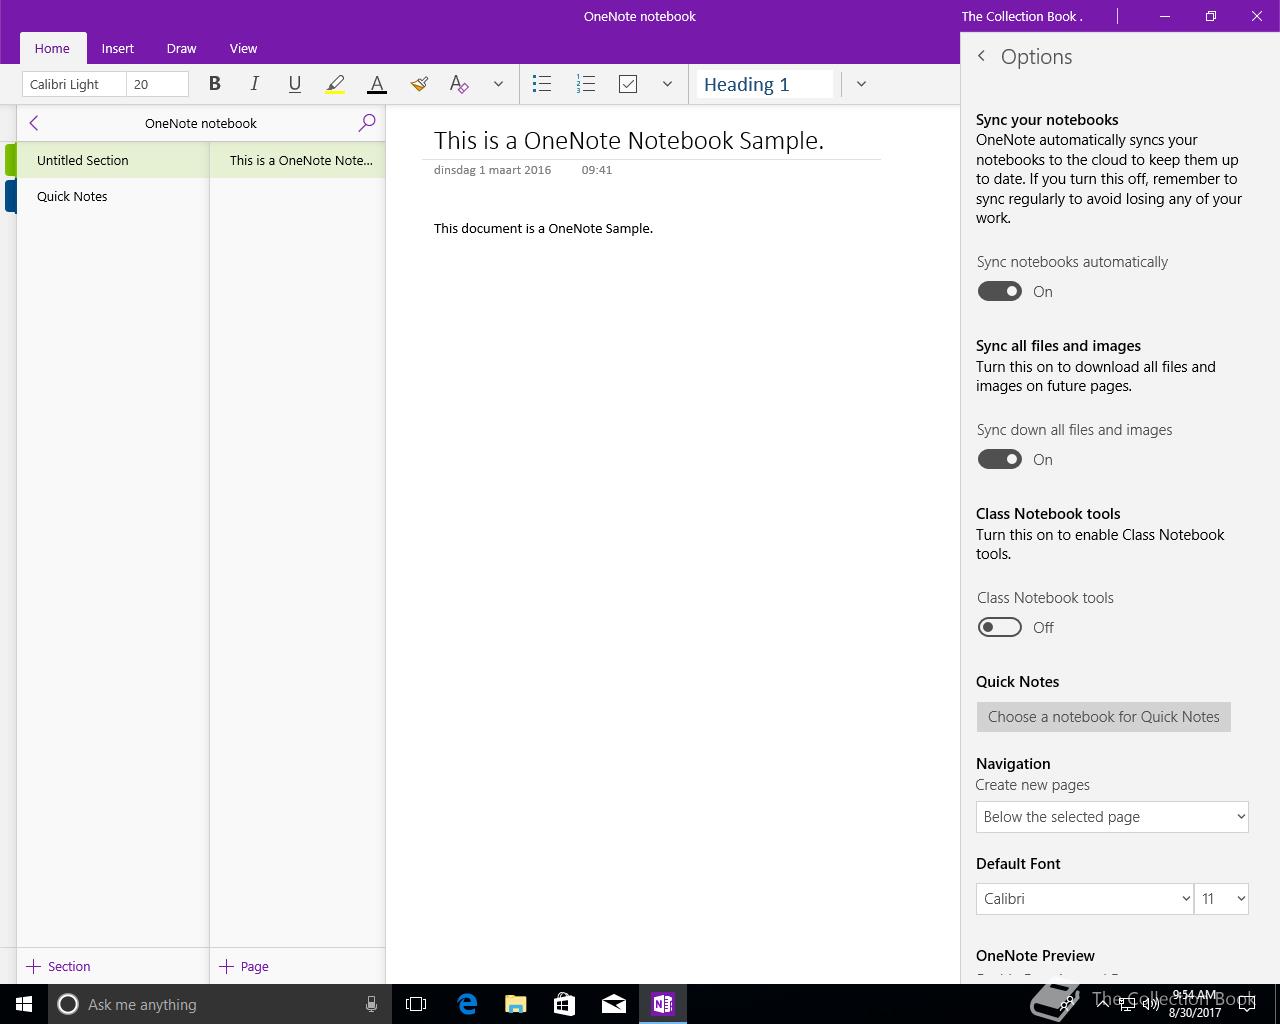Image resolution: width=1280 pixels, height=1024 pixels.
Task: Insert a numbered list
Action: tap(586, 84)
